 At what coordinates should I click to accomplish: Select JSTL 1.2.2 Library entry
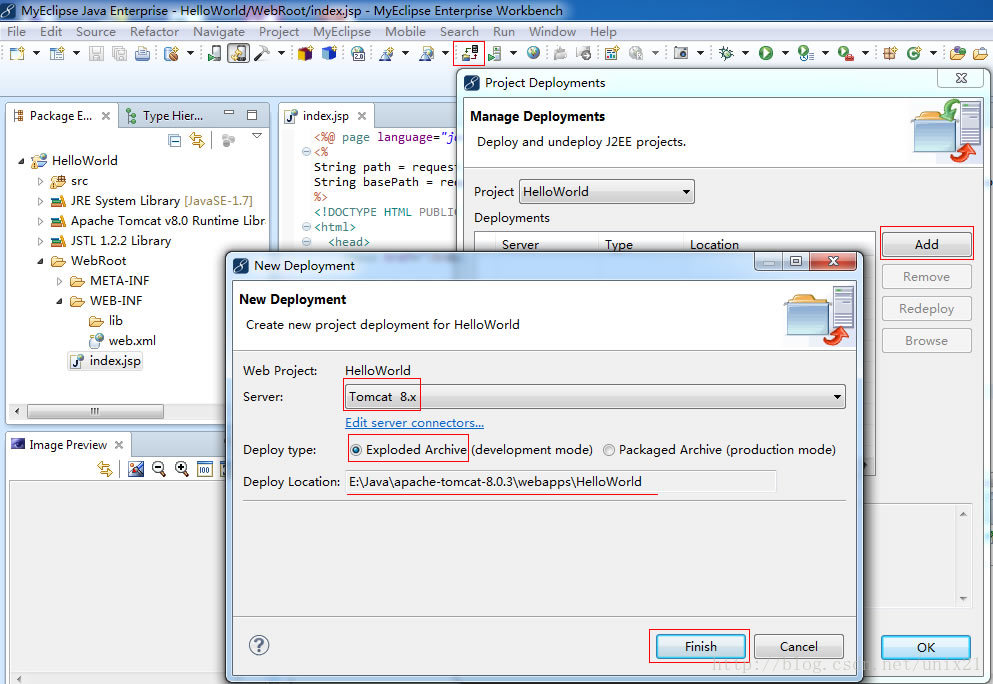[x=111, y=241]
